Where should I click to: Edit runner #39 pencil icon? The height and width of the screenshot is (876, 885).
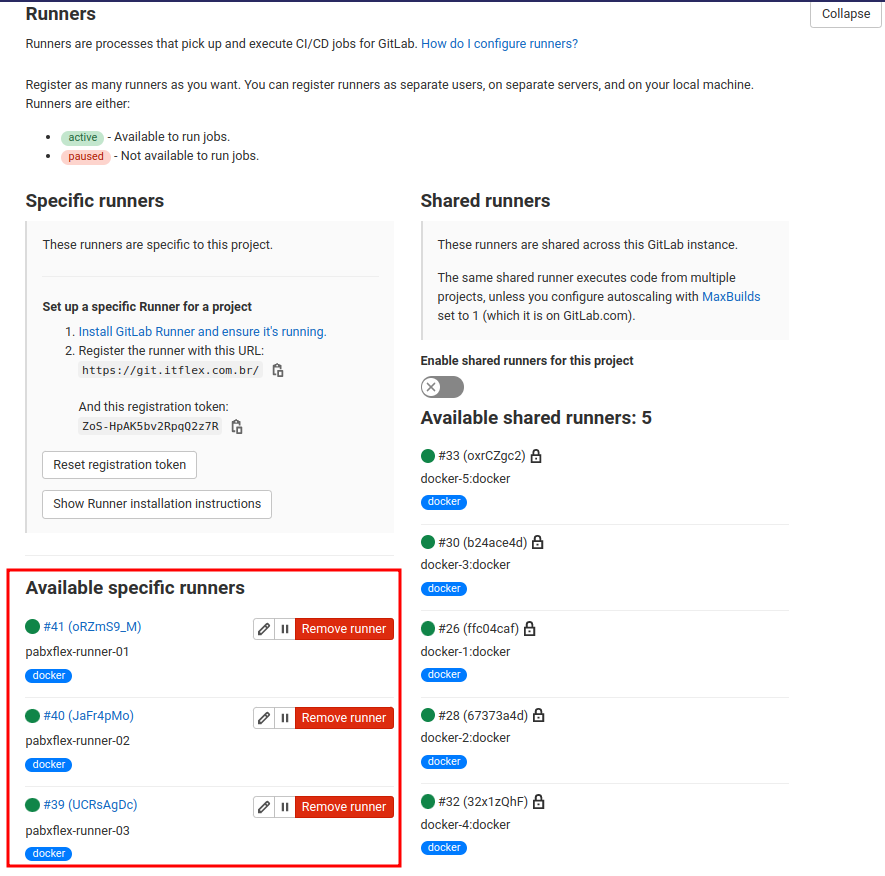click(x=264, y=807)
